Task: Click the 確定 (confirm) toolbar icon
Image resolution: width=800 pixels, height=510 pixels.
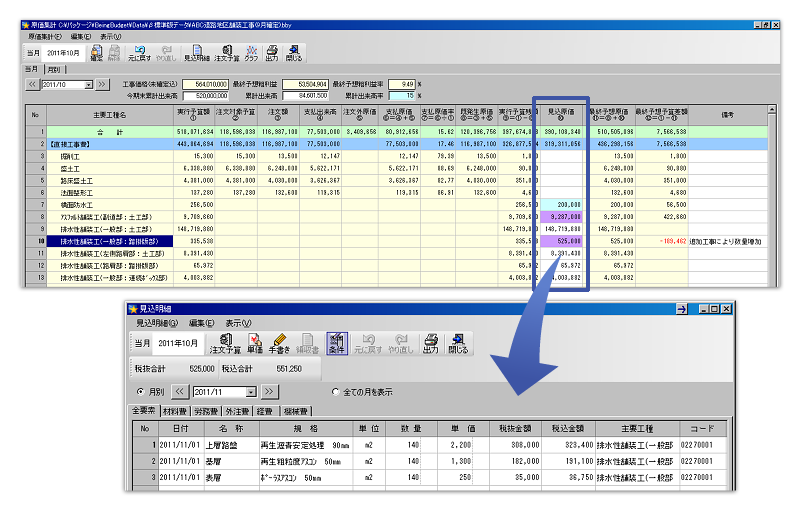Action: coord(97,53)
